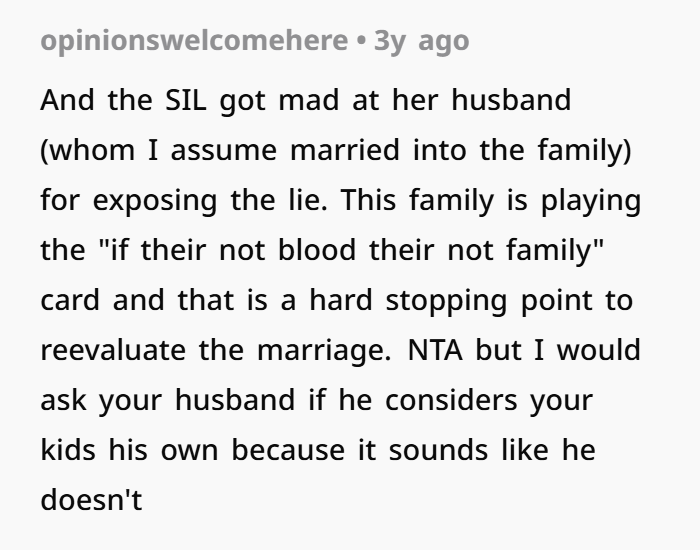This screenshot has height=550, width=700.
Task: Click the word "reevaluate" in the comment
Action: click(110, 352)
